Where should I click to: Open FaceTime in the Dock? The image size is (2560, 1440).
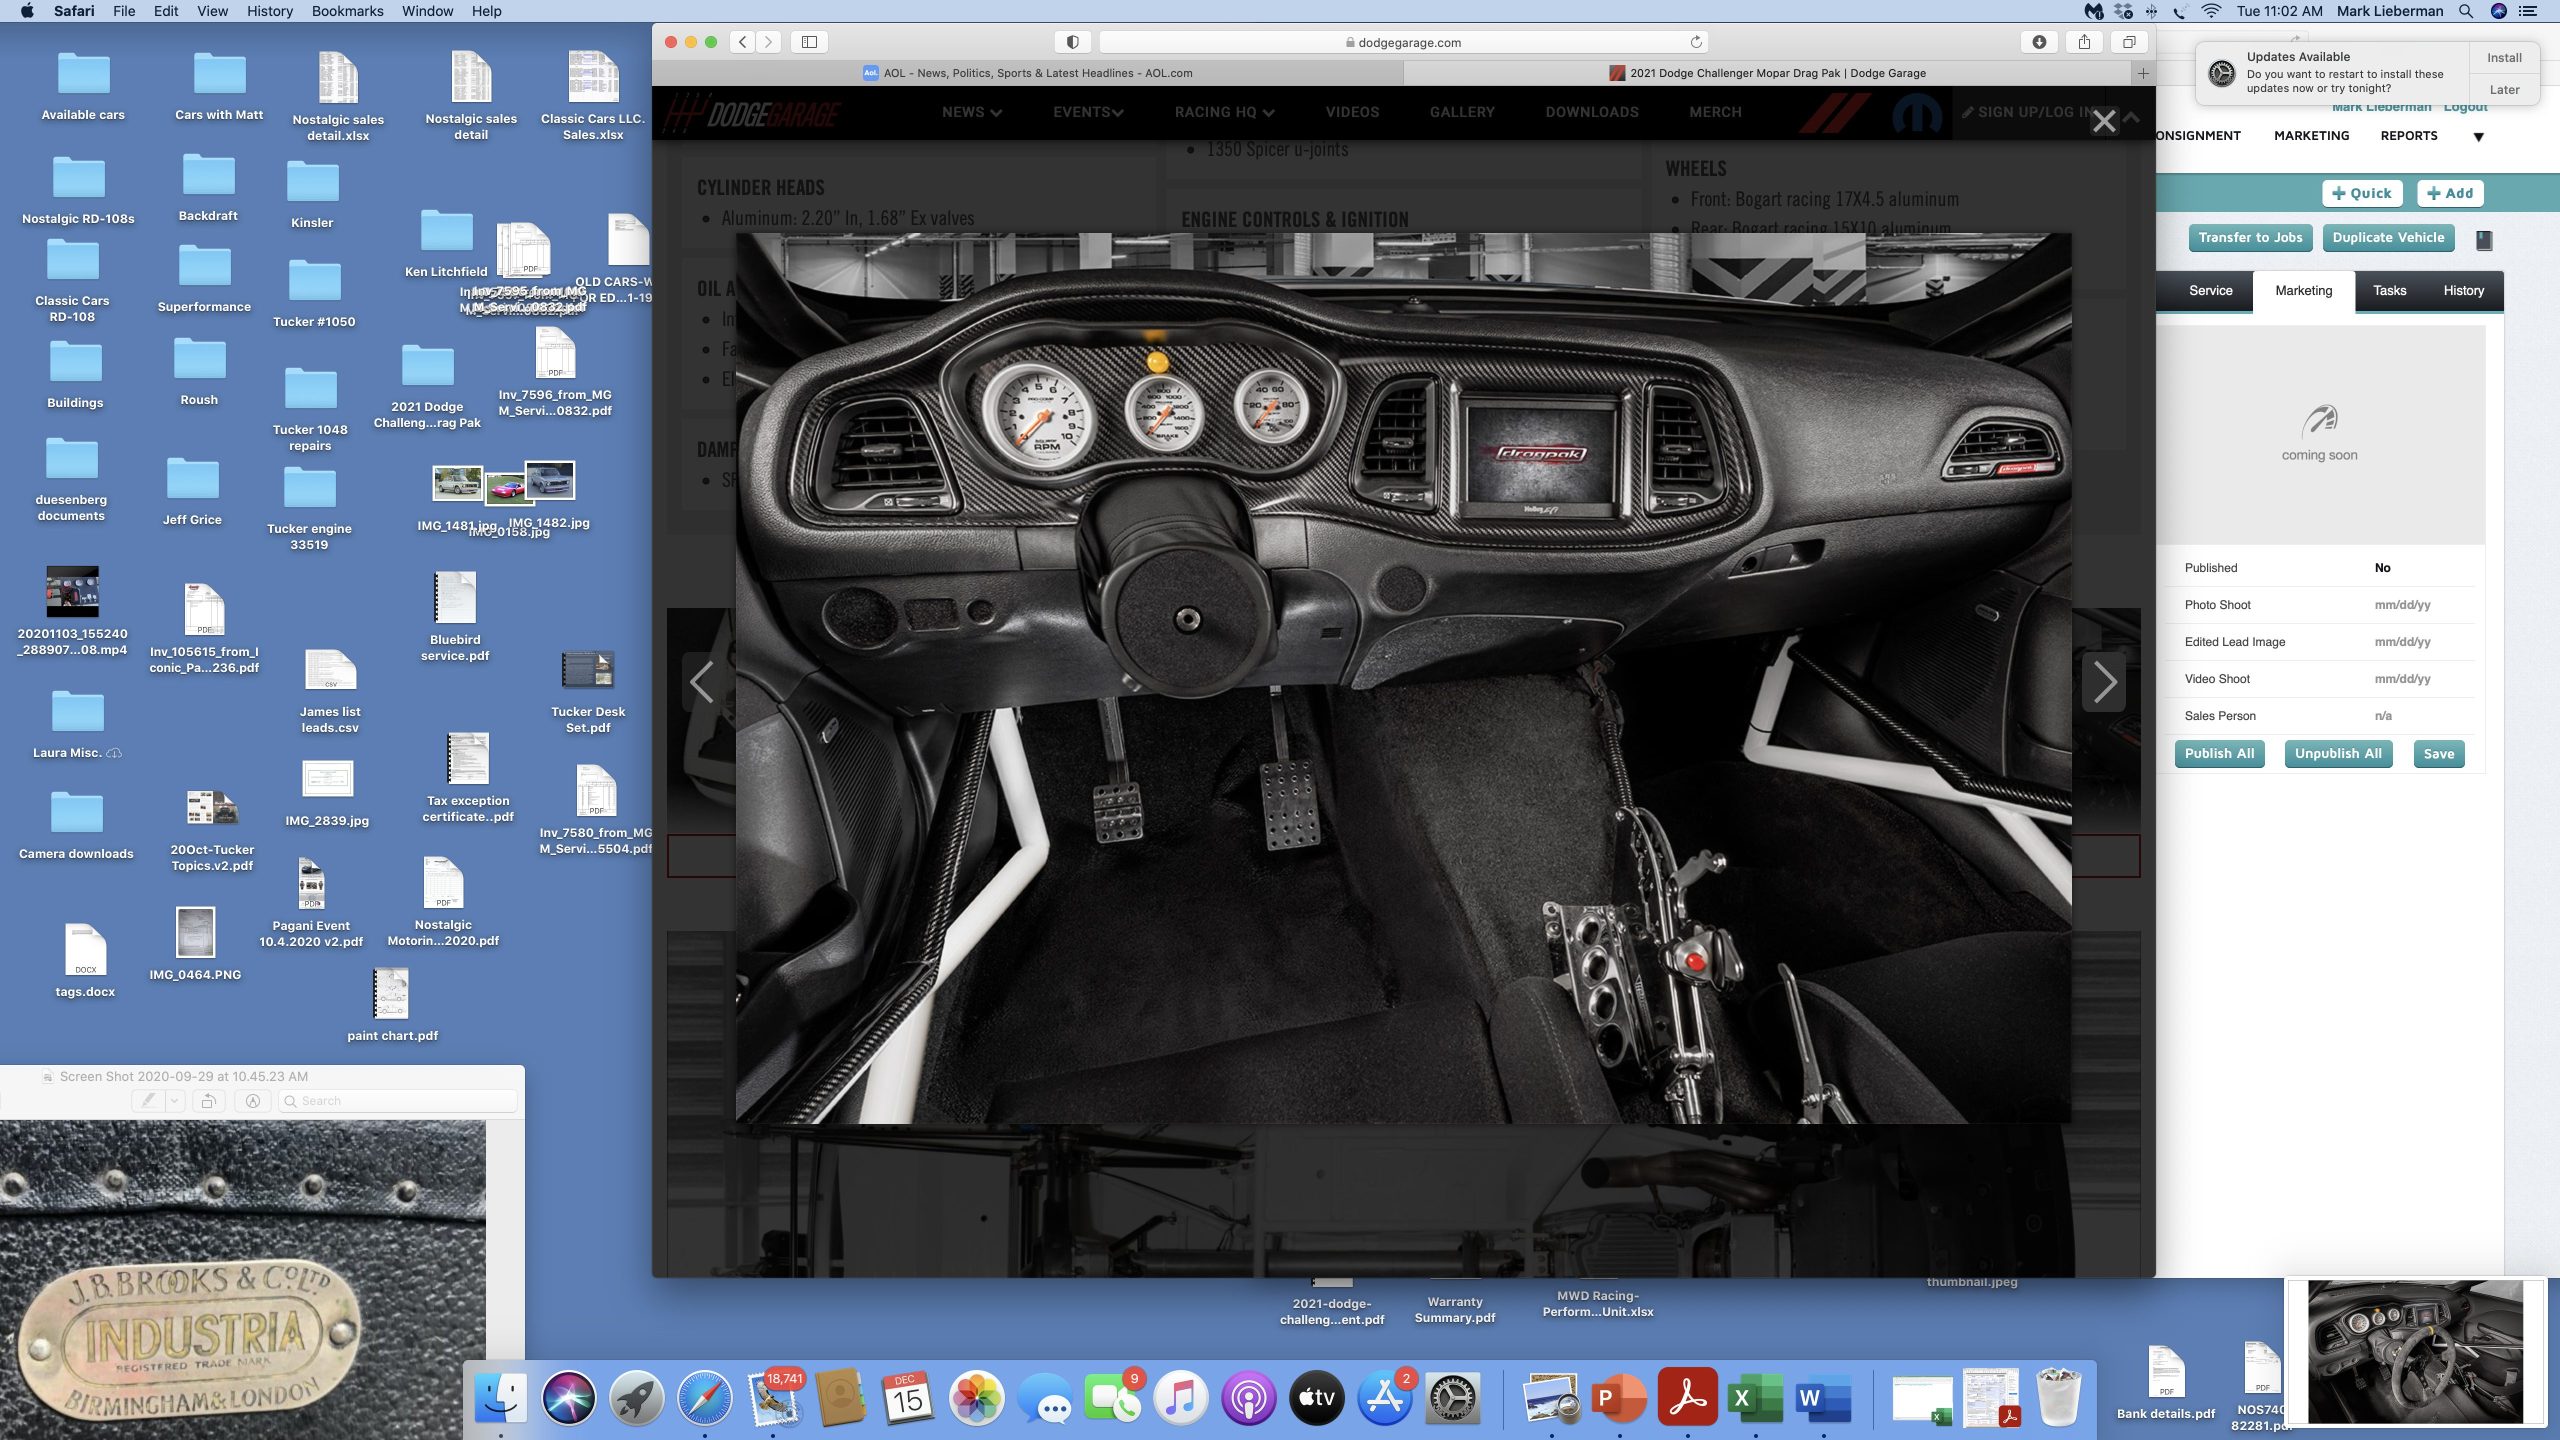click(1112, 1398)
